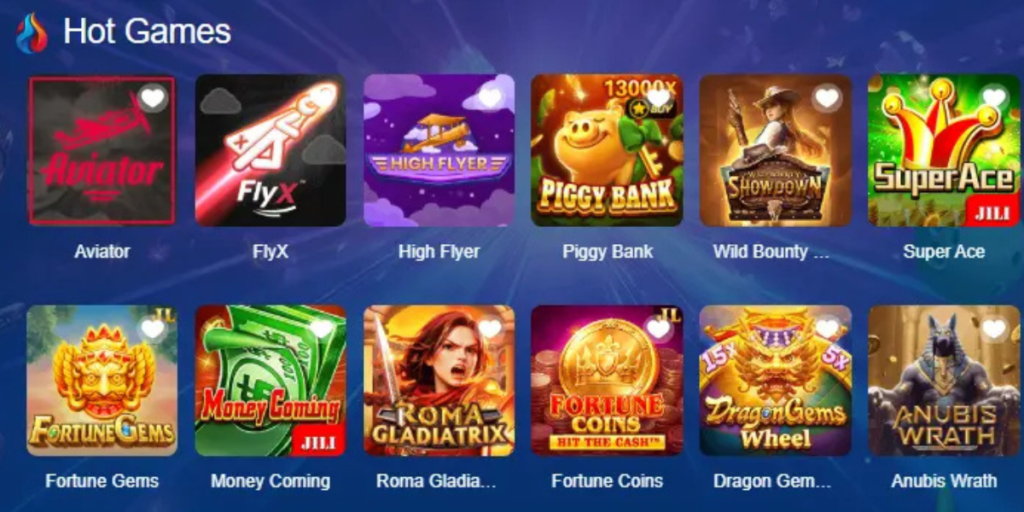Select the Aviator red plane thumbnail
This screenshot has height=512, width=1024.
tap(102, 150)
